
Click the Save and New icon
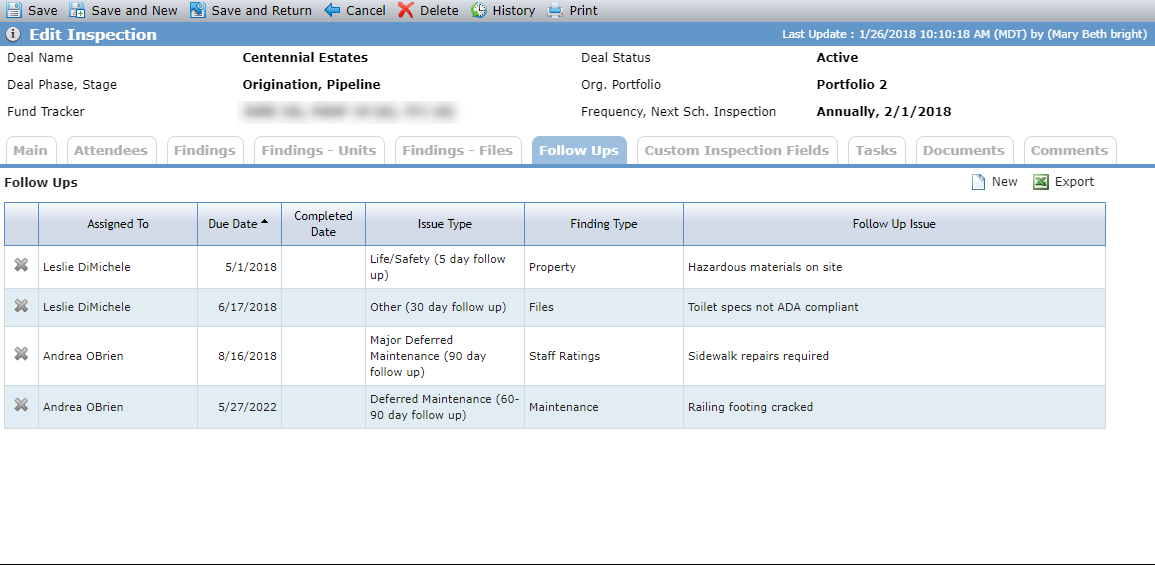pos(77,10)
